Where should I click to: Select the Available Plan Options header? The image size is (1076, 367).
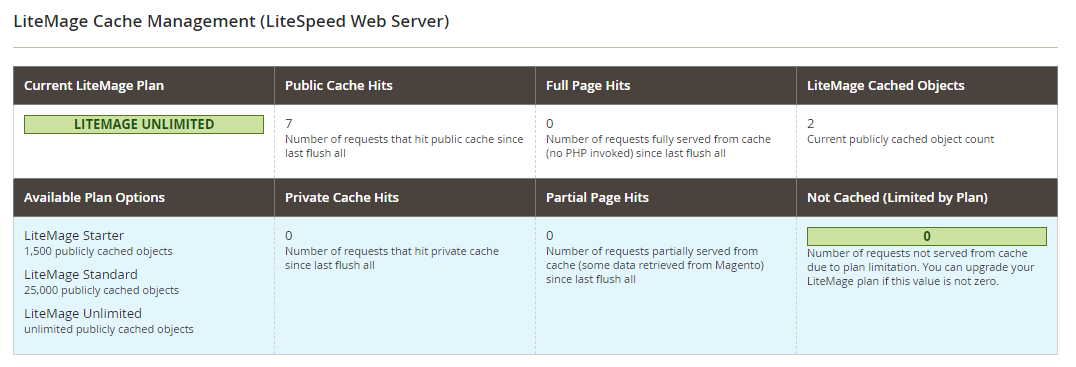95,198
